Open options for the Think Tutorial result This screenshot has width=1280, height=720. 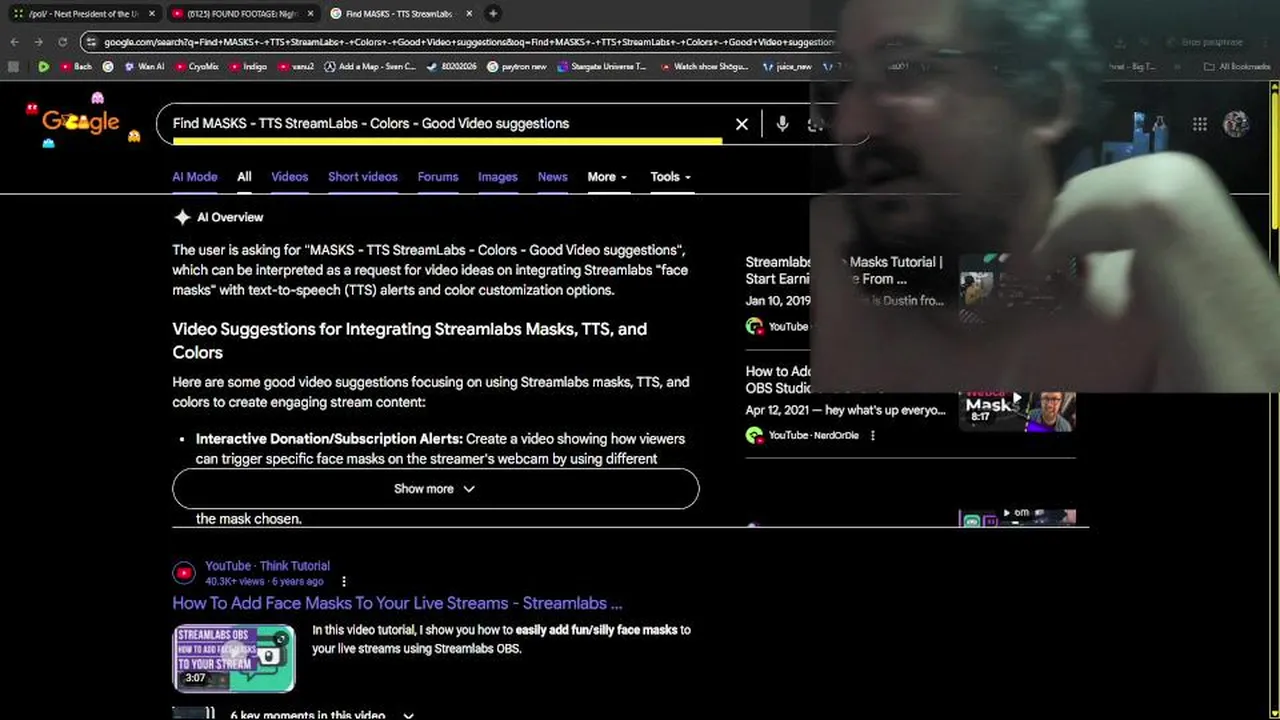point(344,581)
